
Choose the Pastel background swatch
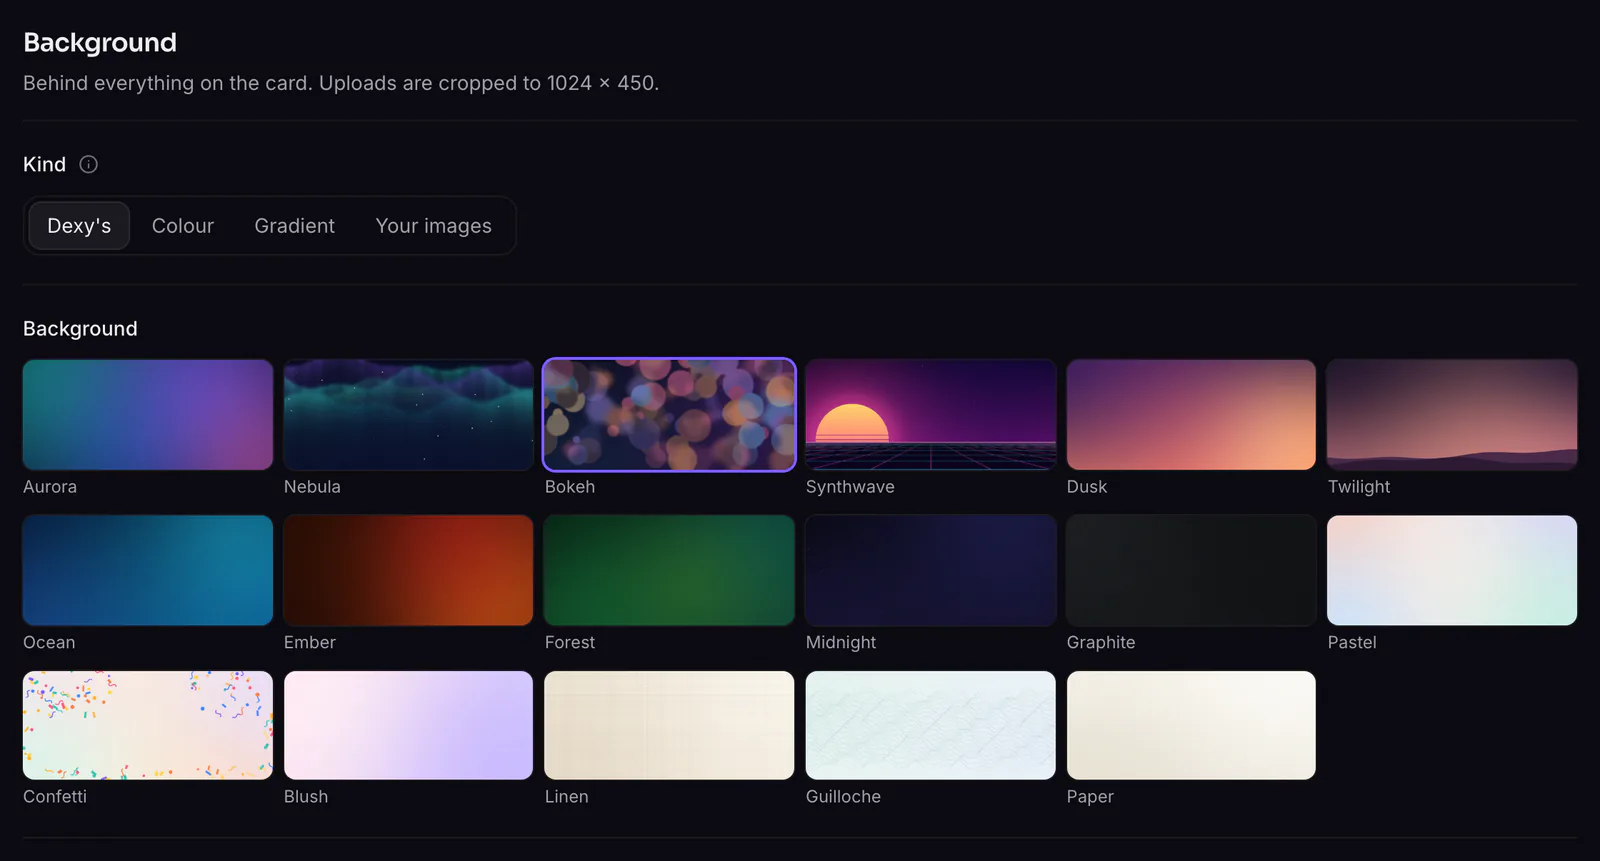[1452, 570]
